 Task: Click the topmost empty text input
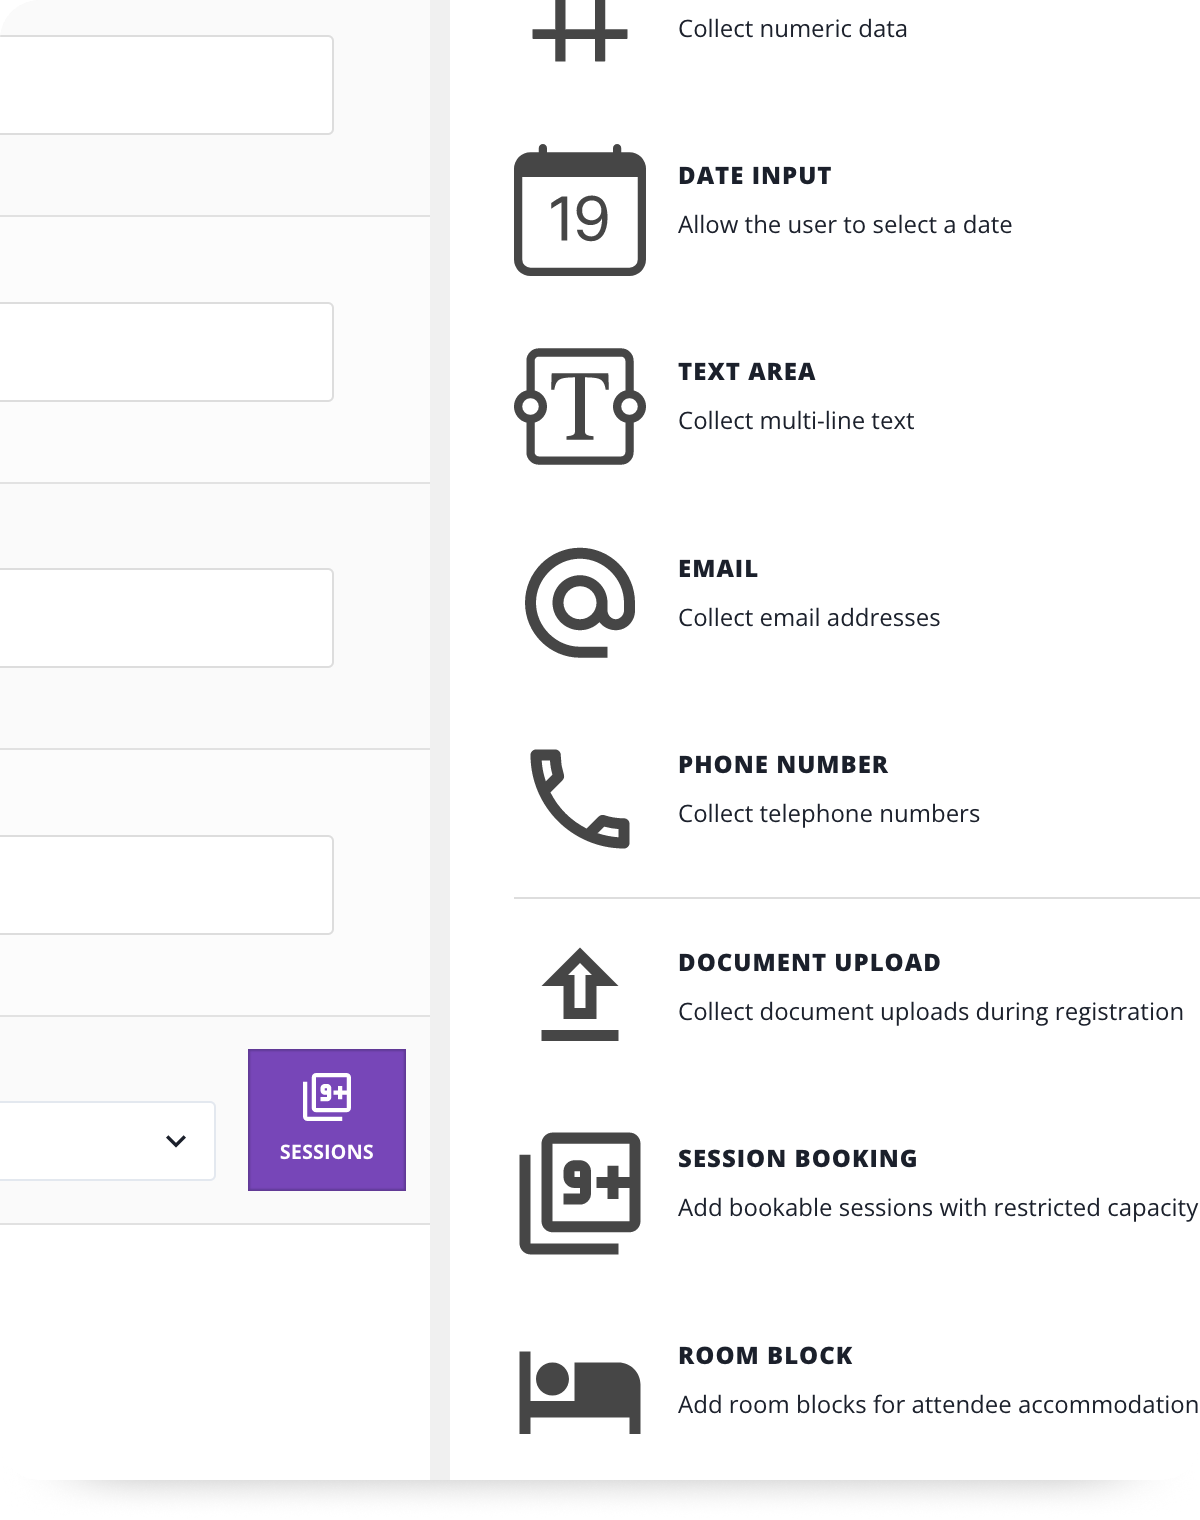(x=165, y=85)
